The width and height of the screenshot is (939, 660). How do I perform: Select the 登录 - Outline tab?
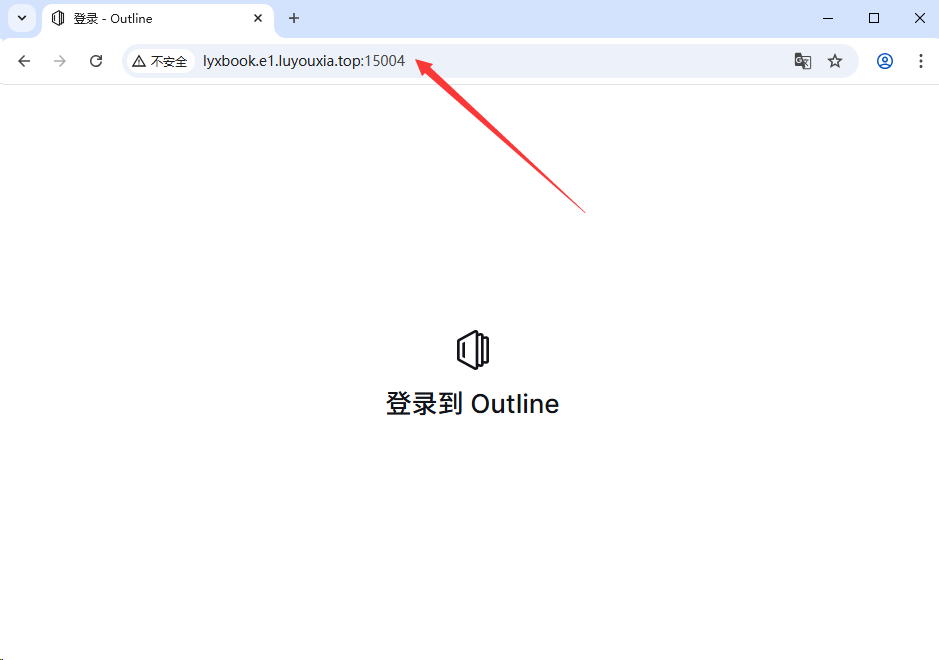coord(158,19)
